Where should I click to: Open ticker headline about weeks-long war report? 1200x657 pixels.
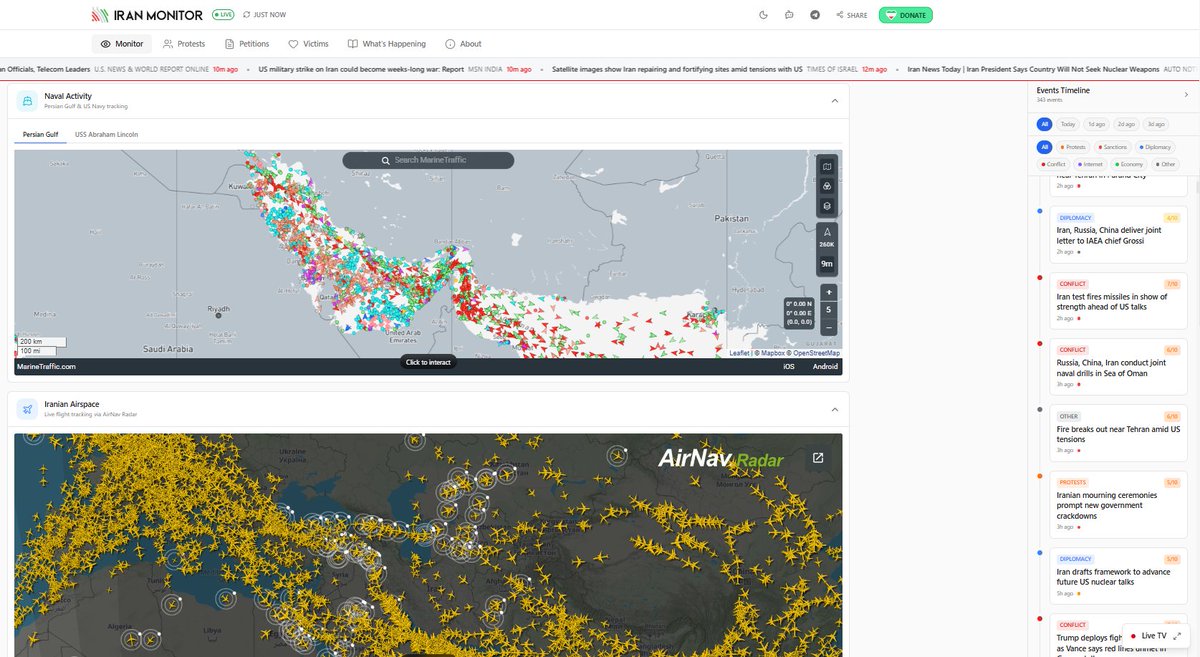click(x=361, y=70)
